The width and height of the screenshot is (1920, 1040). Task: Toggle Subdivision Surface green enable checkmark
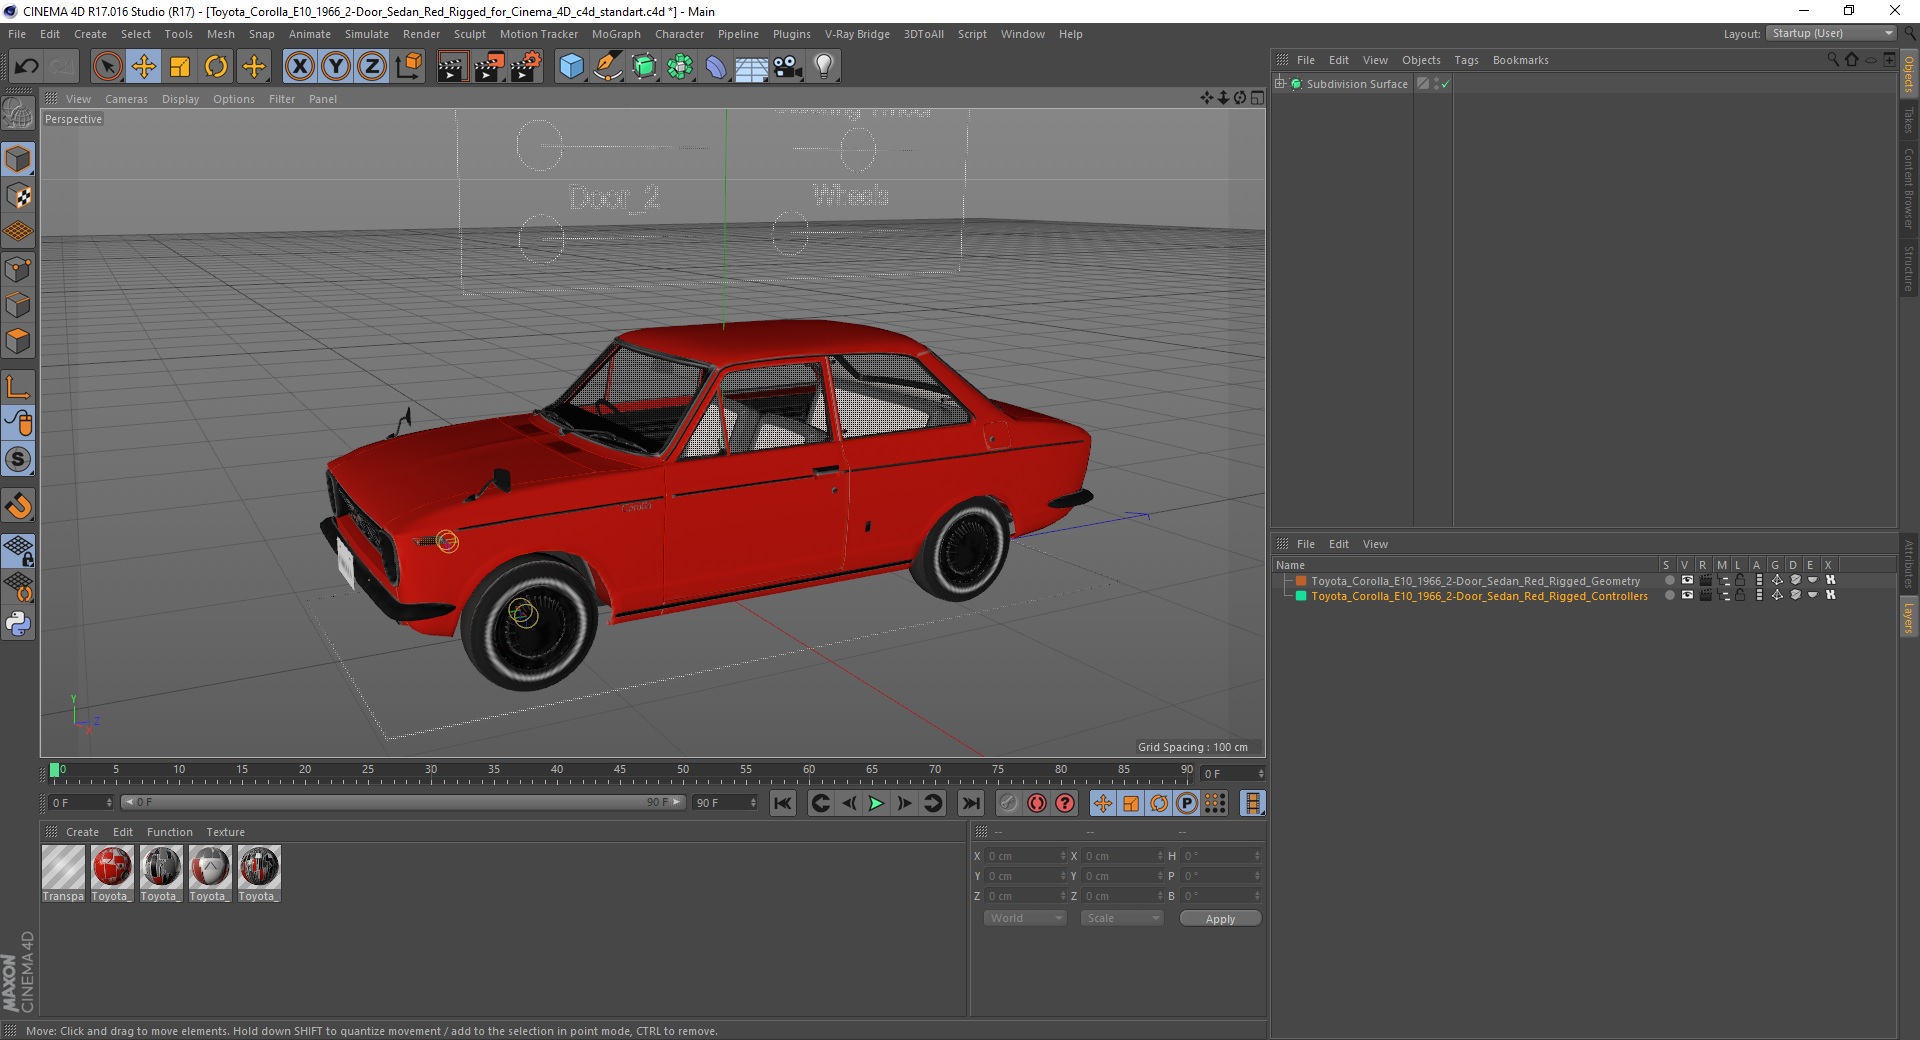click(1445, 85)
